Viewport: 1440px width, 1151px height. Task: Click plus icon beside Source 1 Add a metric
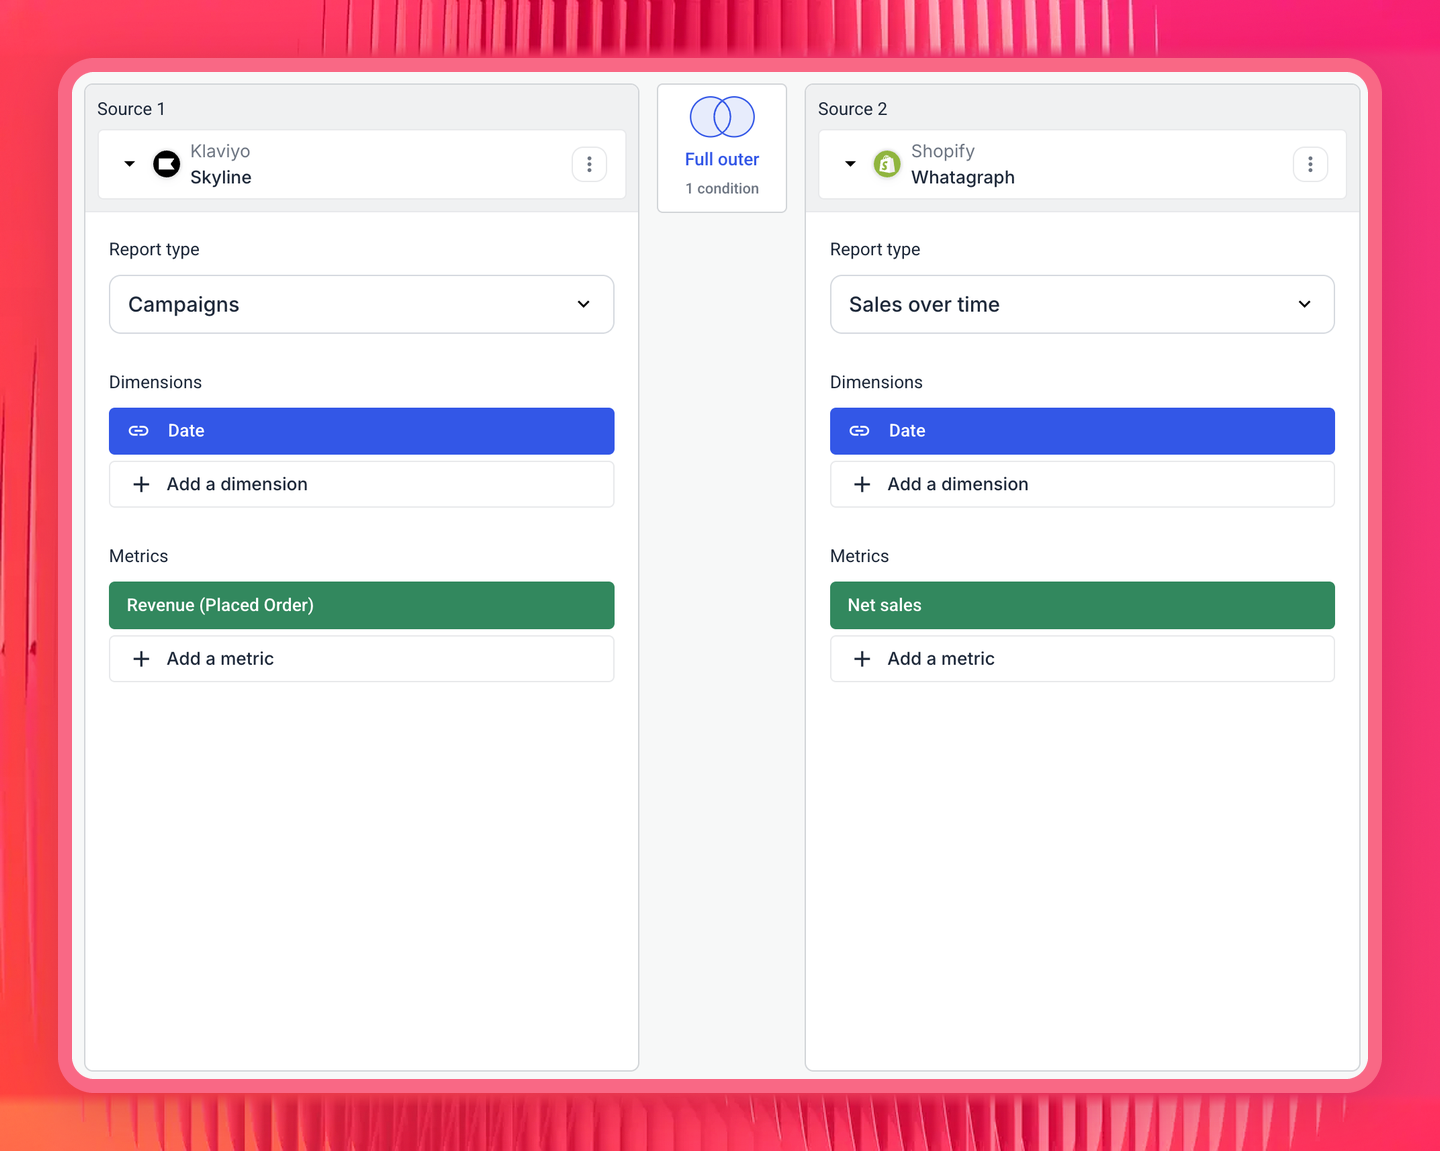pyautogui.click(x=142, y=659)
